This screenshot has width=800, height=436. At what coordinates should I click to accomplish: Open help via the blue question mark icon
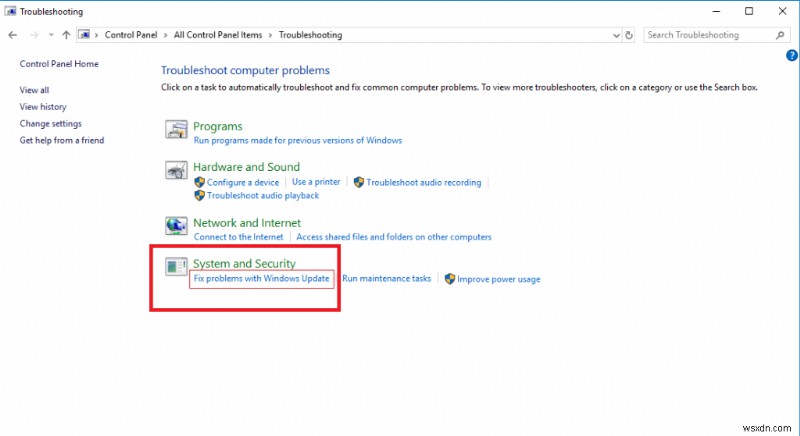click(x=792, y=56)
